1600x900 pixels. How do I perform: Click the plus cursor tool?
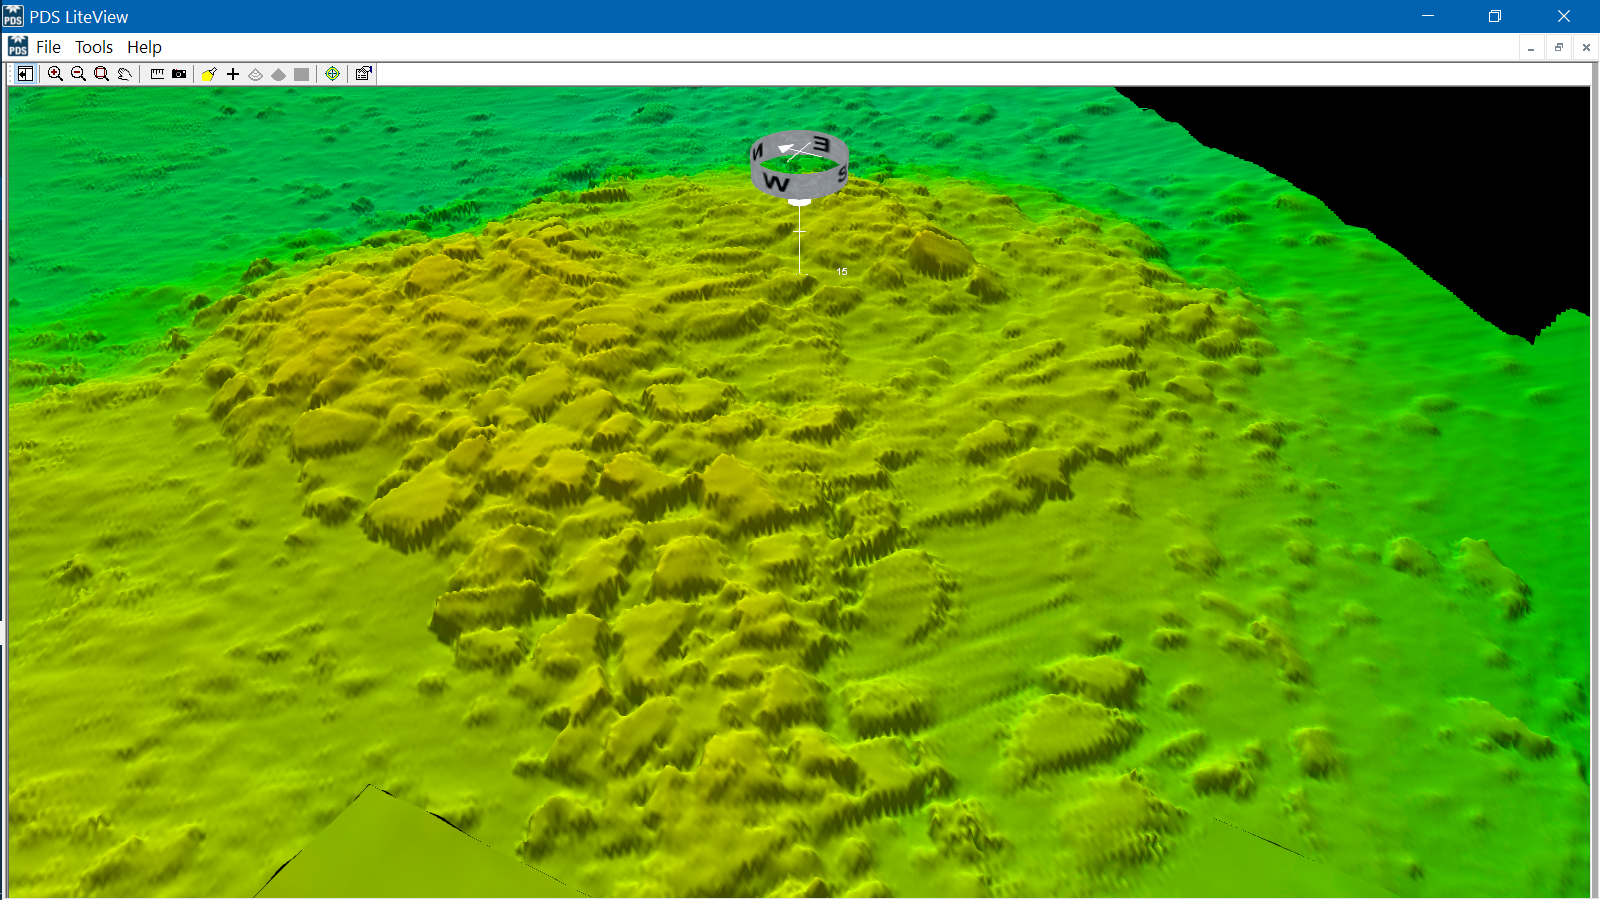point(233,74)
